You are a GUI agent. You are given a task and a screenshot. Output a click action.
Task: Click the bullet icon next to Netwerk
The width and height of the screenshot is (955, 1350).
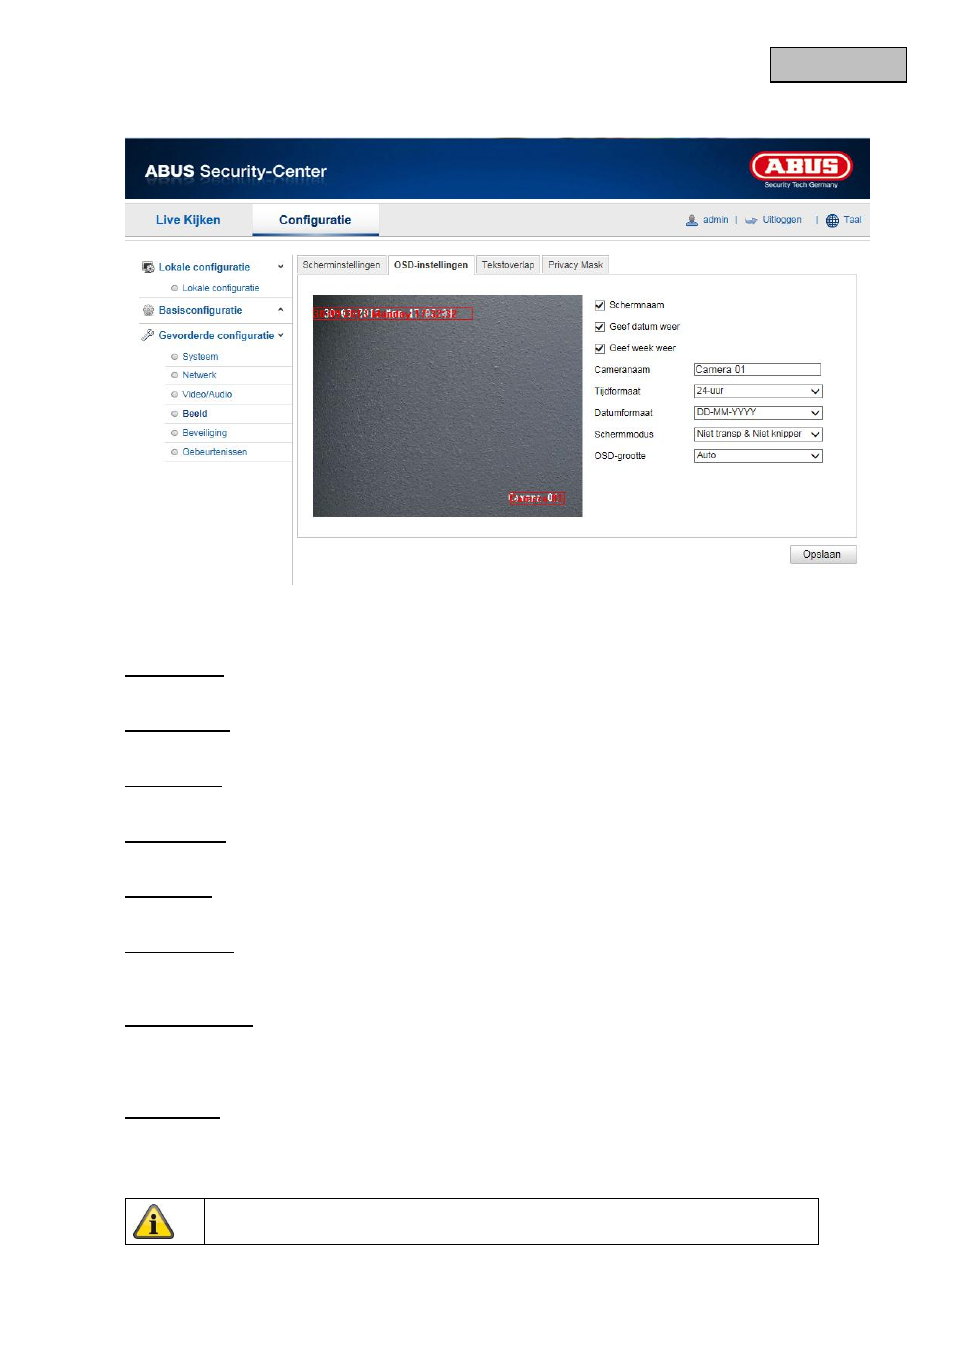(x=174, y=376)
